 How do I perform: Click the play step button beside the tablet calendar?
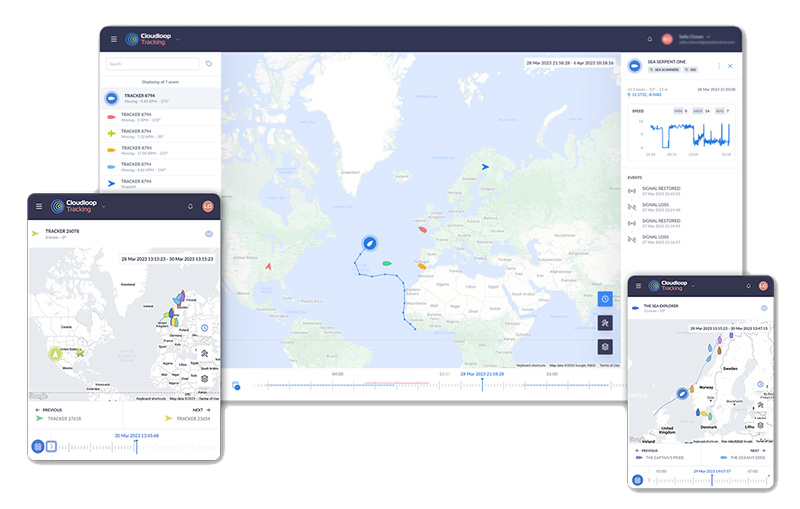tap(51, 446)
